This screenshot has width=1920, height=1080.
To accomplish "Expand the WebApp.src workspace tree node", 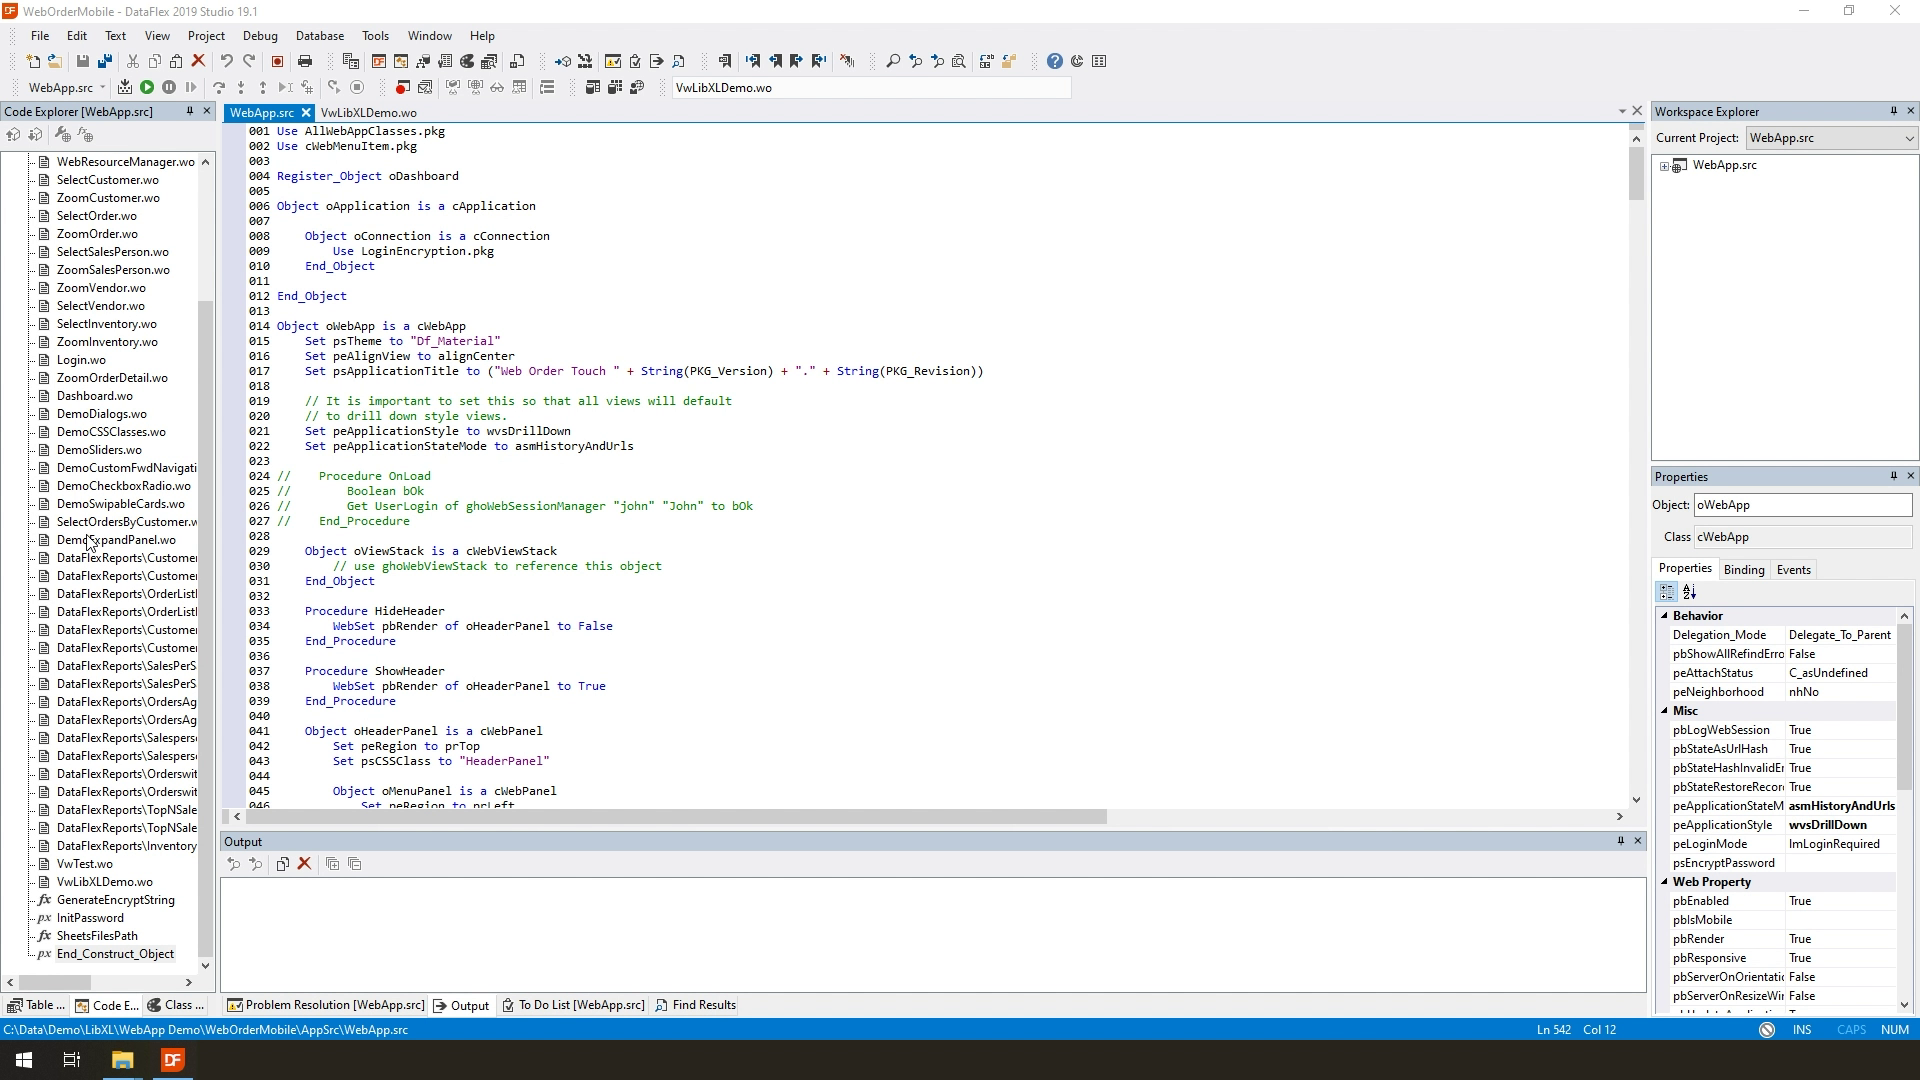I will [1665, 166].
